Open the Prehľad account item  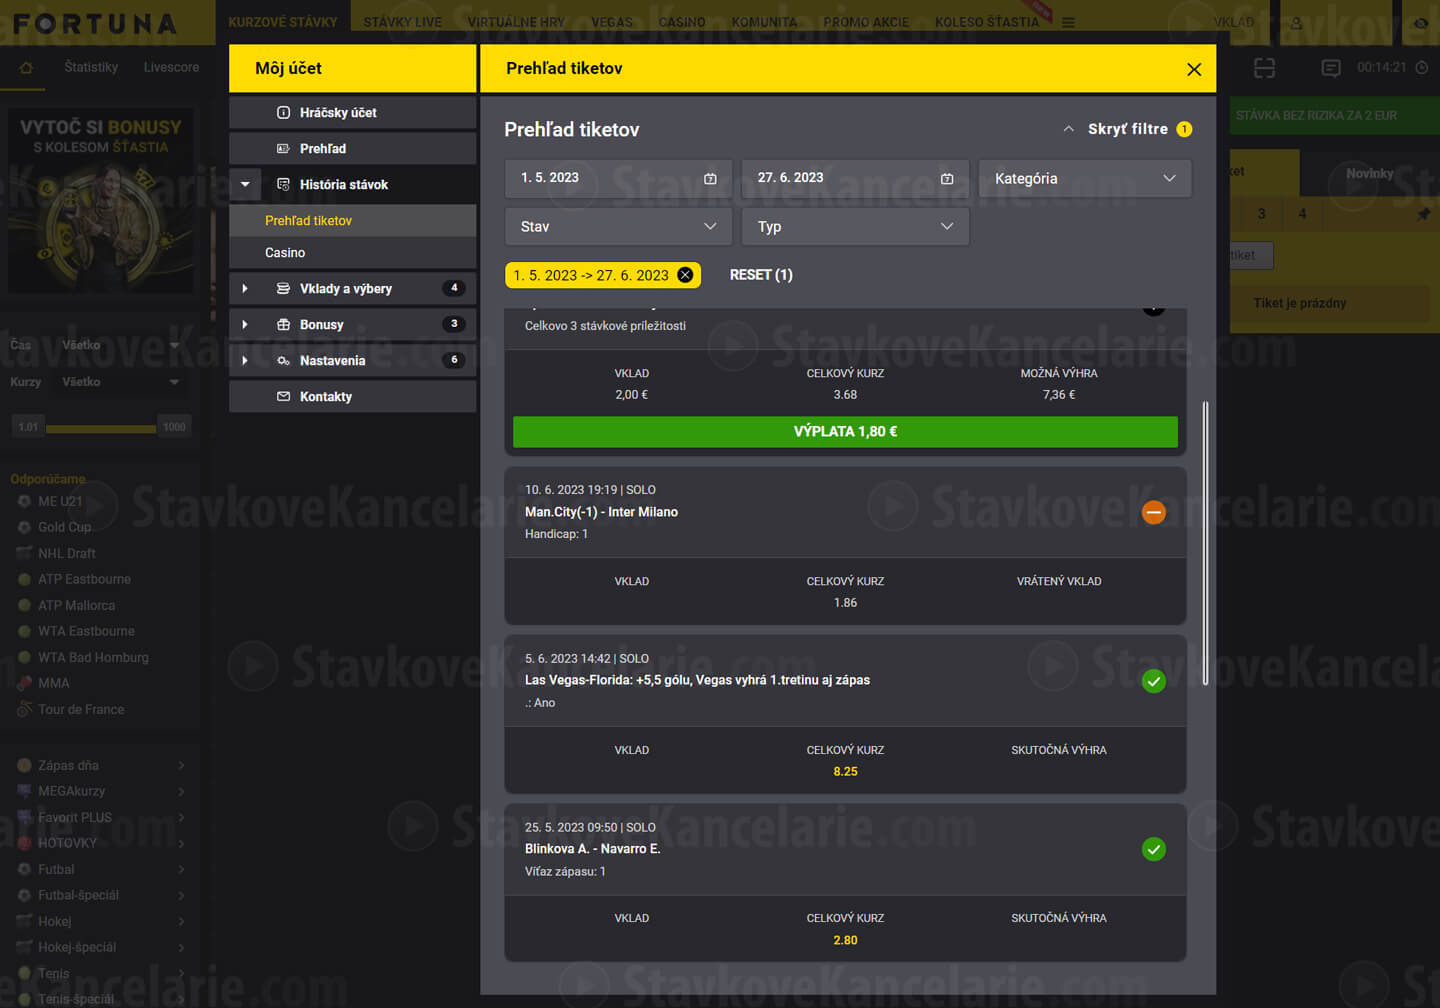352,149
